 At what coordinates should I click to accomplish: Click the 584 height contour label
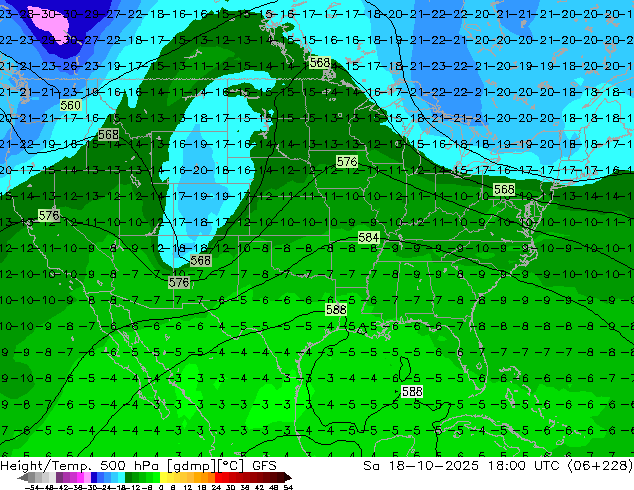pyautogui.click(x=368, y=237)
